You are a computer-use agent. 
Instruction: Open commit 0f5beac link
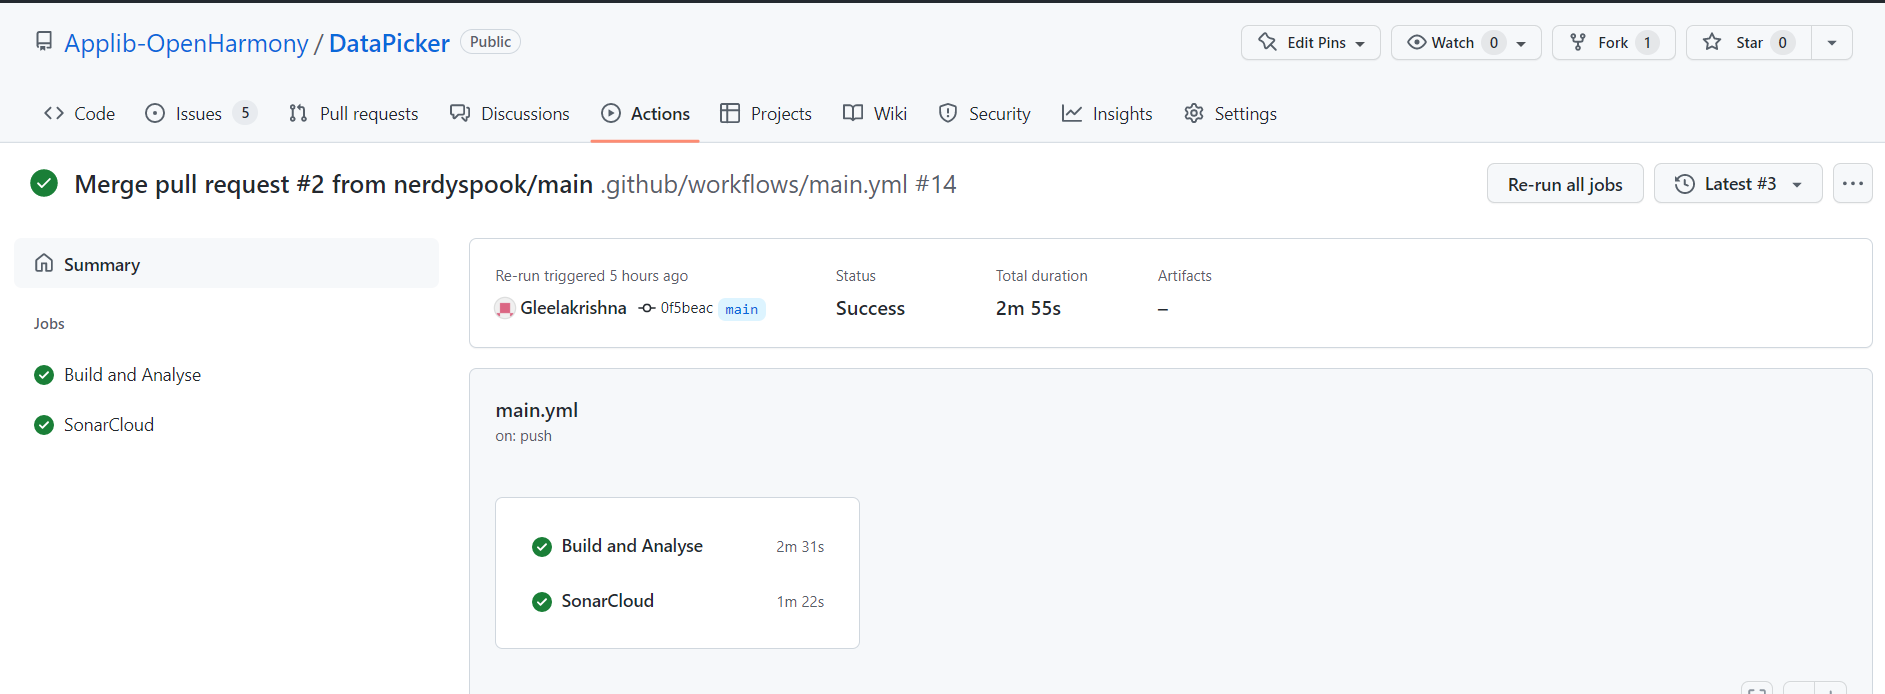686,308
